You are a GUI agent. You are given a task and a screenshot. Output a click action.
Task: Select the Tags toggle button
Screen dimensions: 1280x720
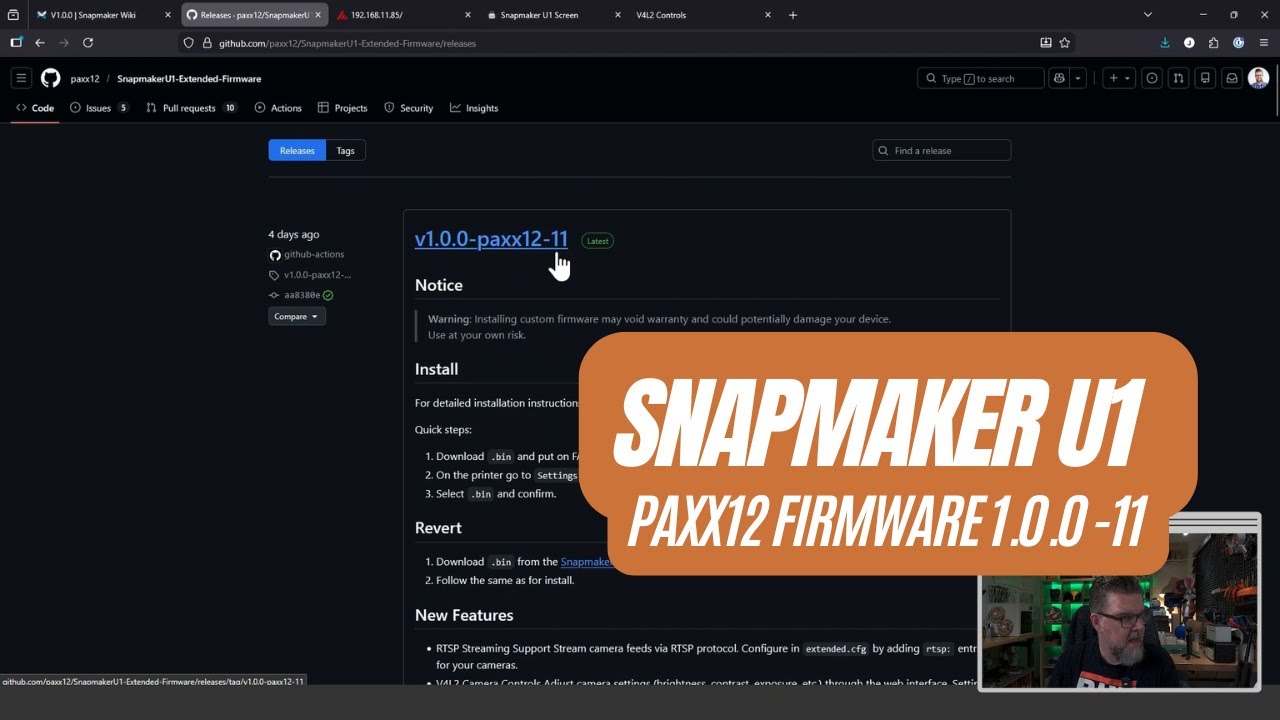tap(345, 151)
